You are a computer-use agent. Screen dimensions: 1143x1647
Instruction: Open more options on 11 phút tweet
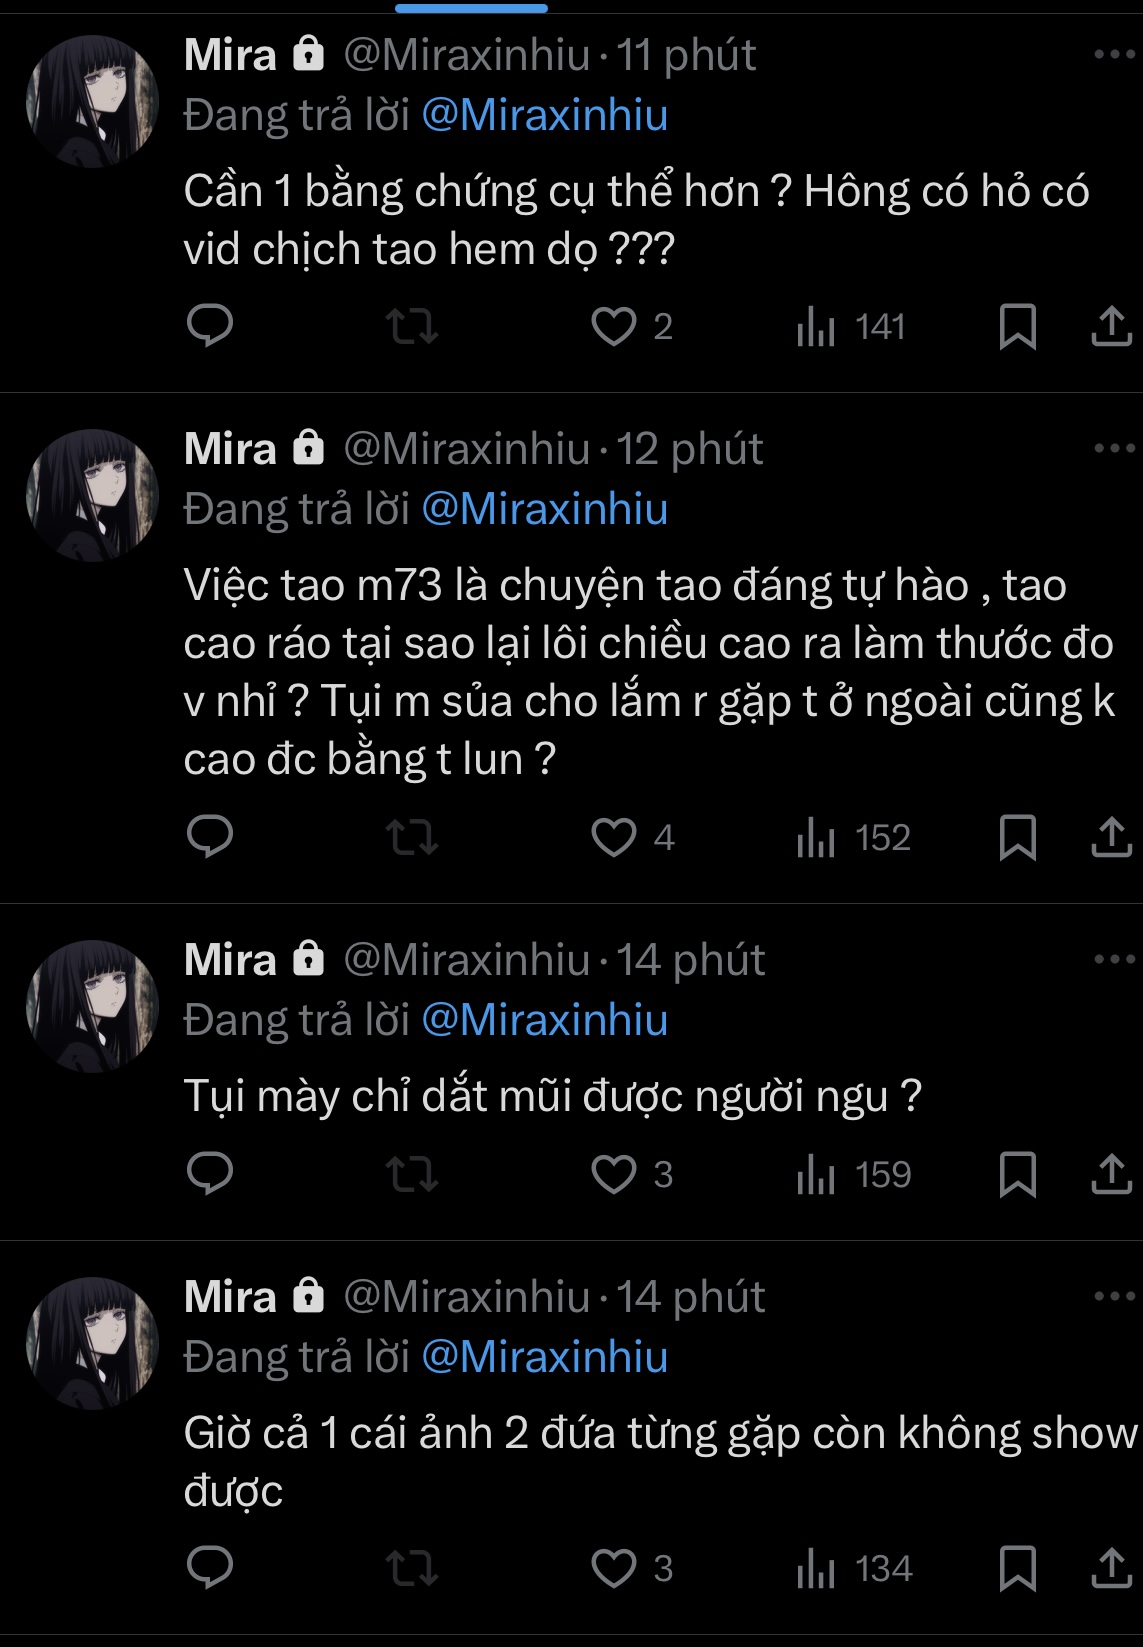coord(1114,54)
